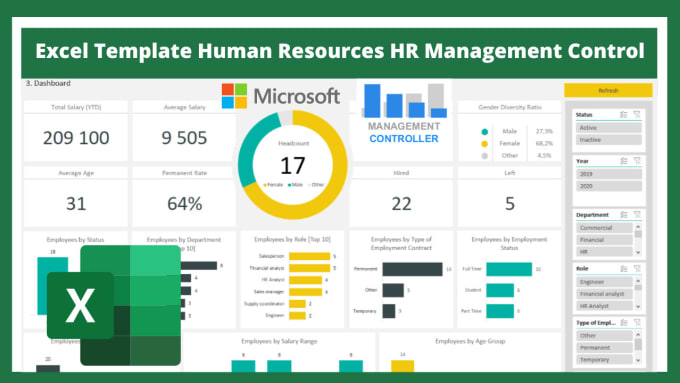Click the yellow Refresh button

[608, 90]
